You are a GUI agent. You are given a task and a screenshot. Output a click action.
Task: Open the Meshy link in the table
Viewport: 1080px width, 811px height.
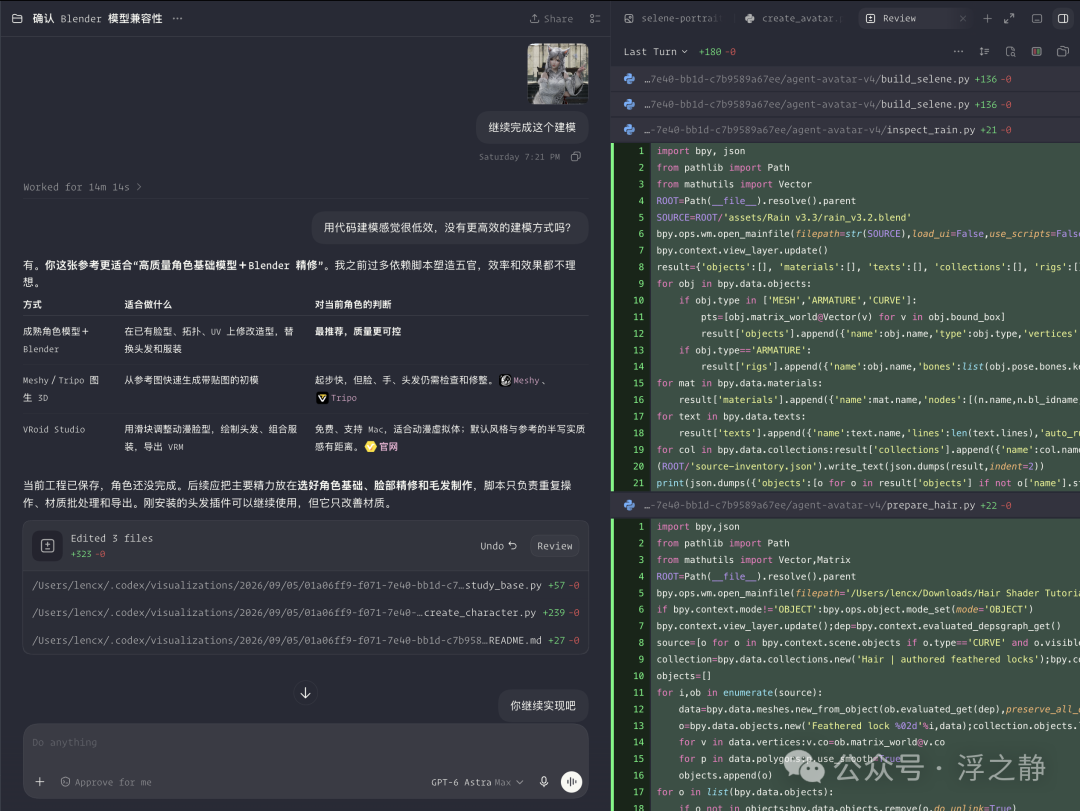pyautogui.click(x=521, y=380)
